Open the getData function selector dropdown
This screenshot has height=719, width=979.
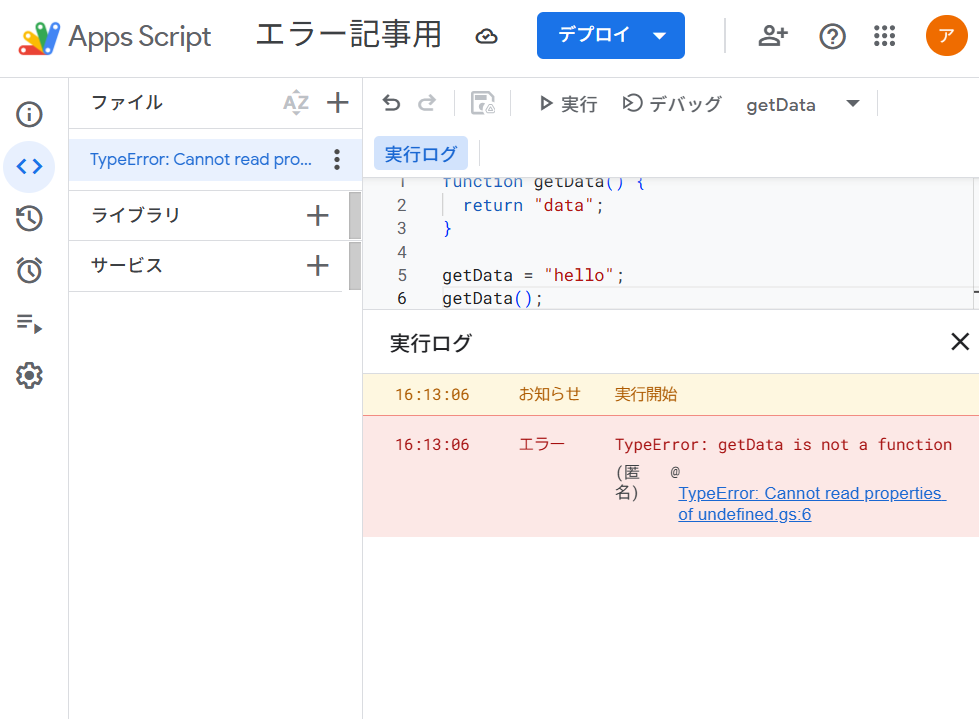pyautogui.click(x=851, y=103)
